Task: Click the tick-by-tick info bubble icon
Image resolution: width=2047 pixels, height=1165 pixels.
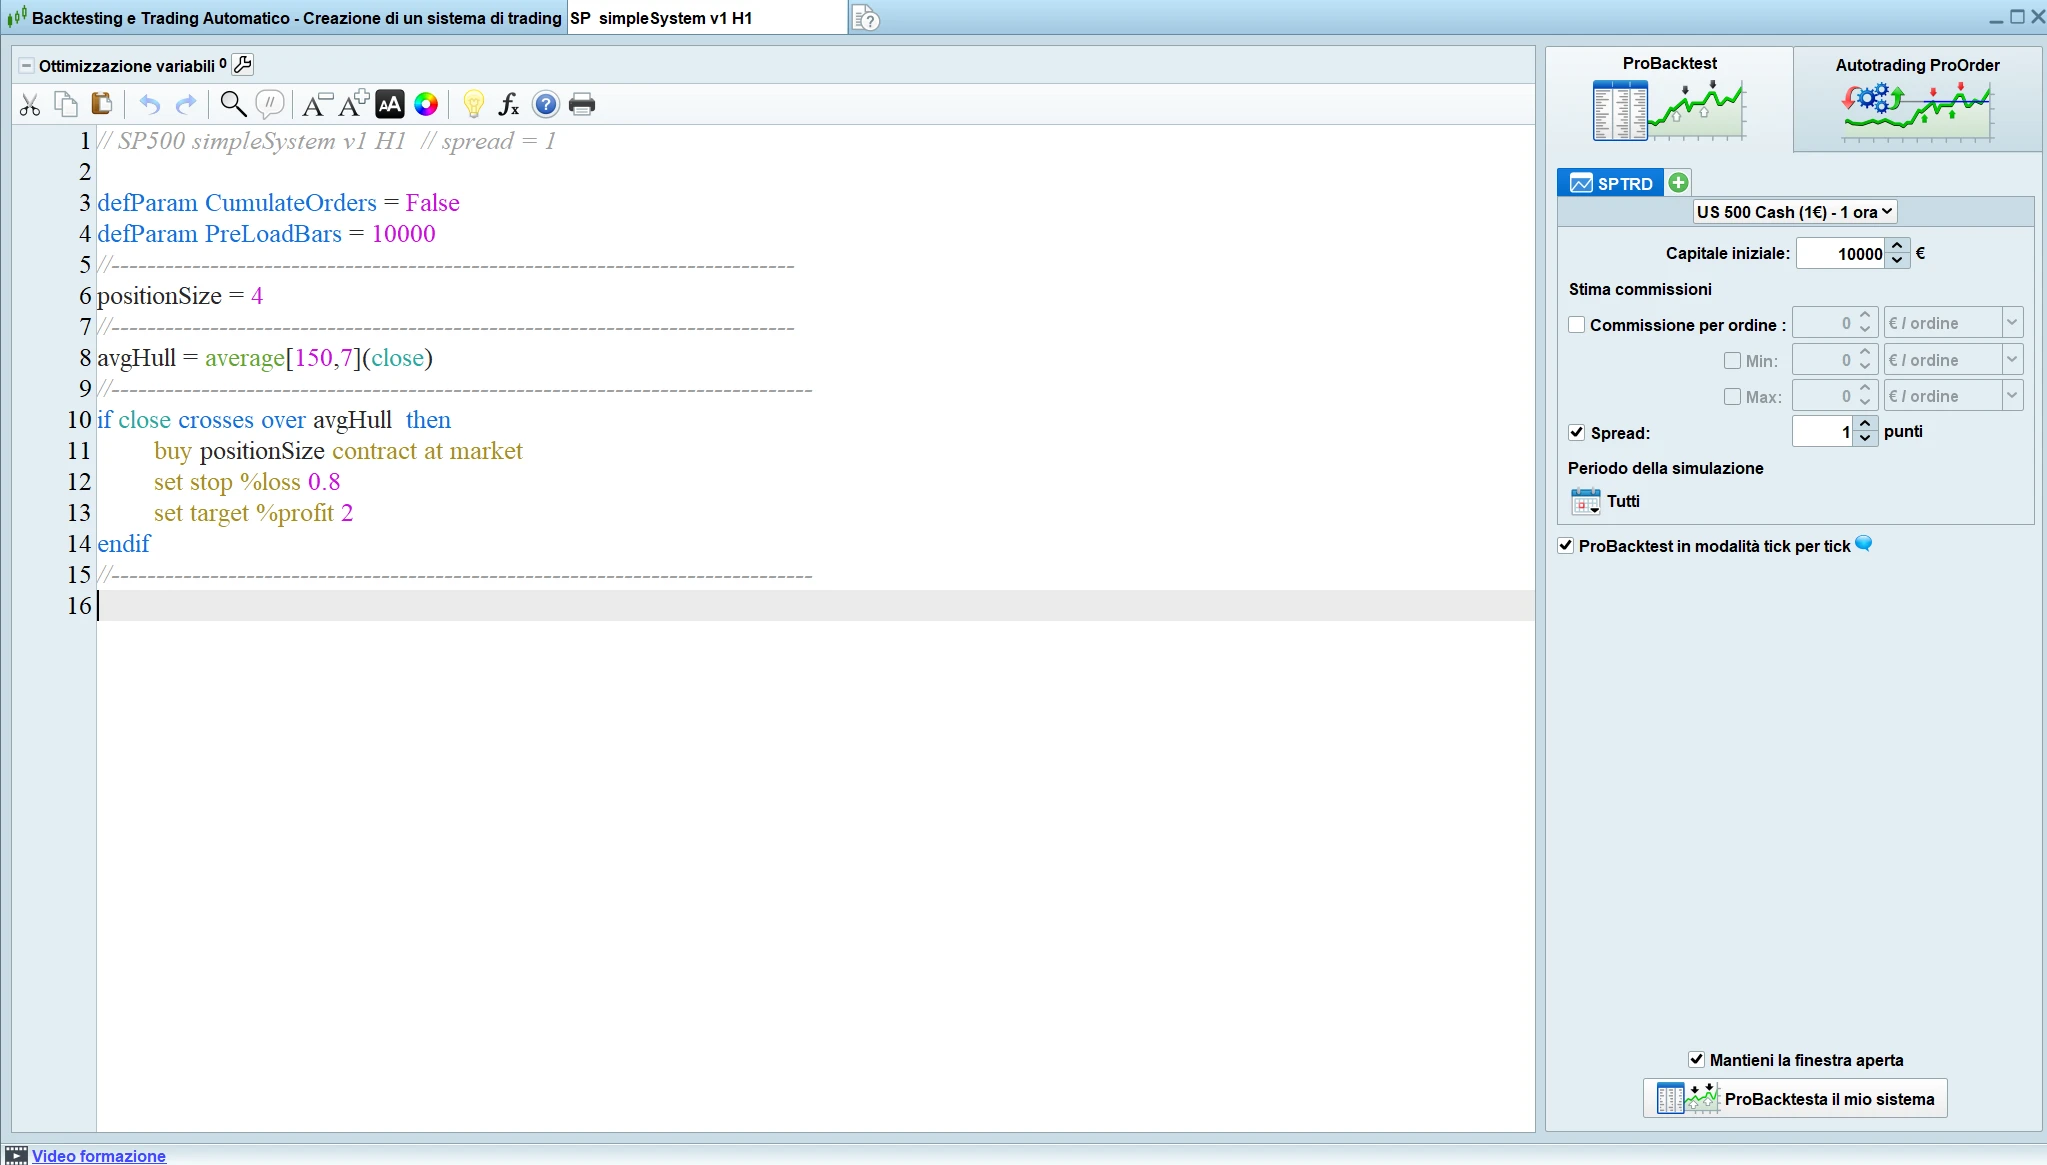Action: pyautogui.click(x=1864, y=544)
